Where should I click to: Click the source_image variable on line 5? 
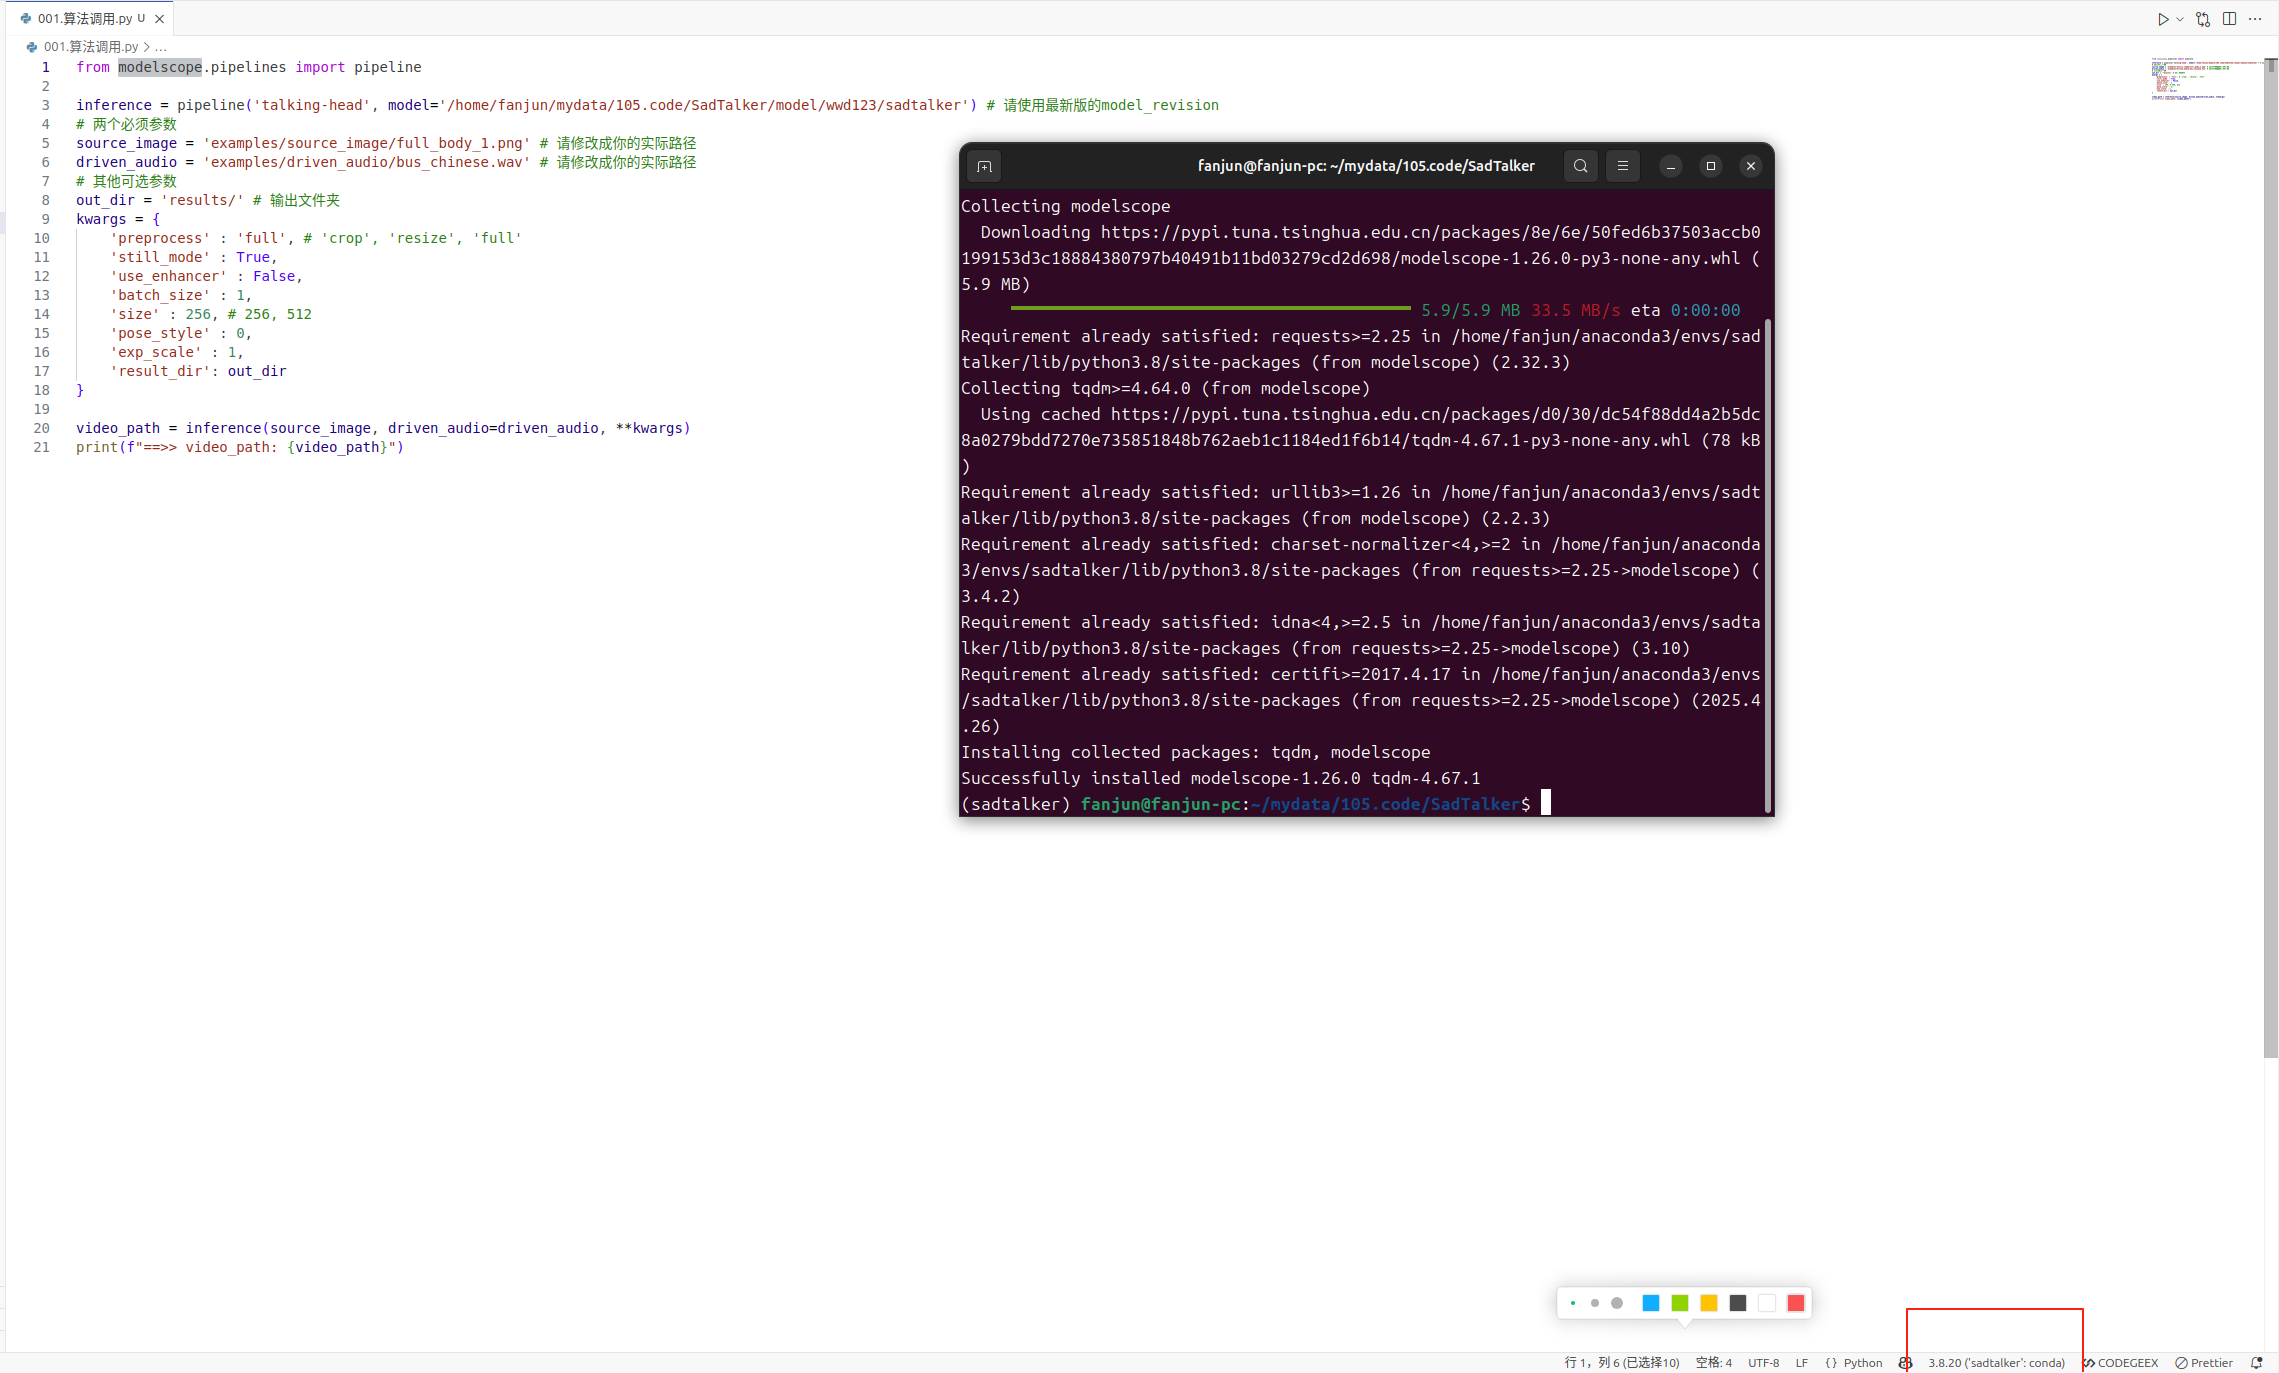(126, 143)
